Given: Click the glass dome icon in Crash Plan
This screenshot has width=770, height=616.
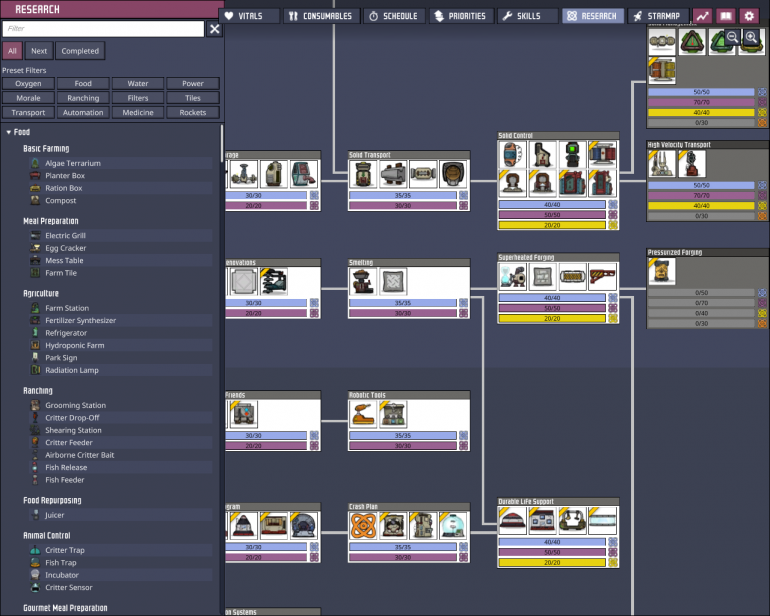Looking at the screenshot, I should [453, 526].
